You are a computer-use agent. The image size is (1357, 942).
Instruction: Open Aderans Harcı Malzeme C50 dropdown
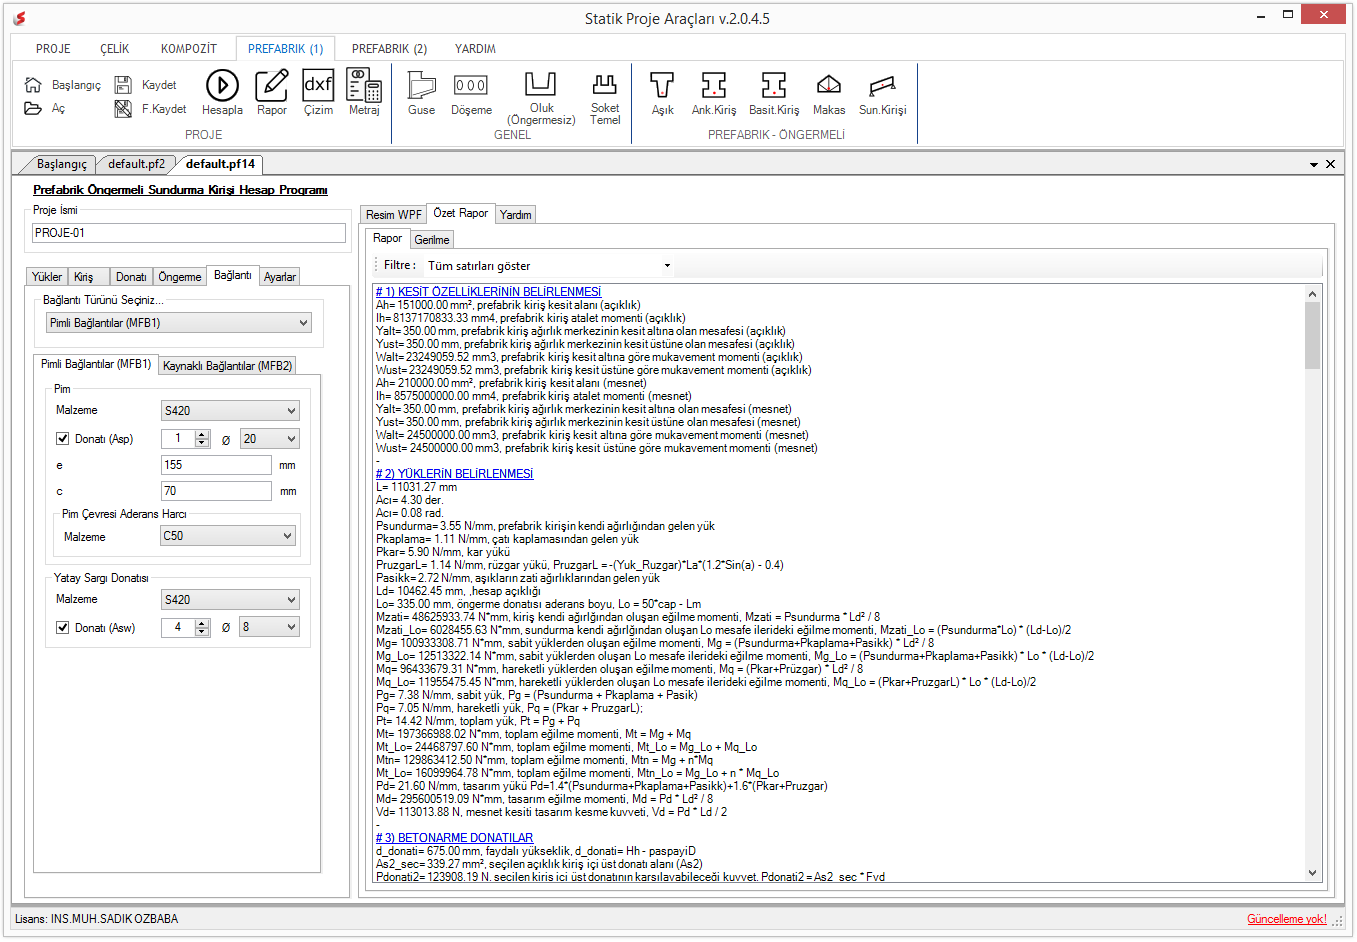(x=228, y=536)
